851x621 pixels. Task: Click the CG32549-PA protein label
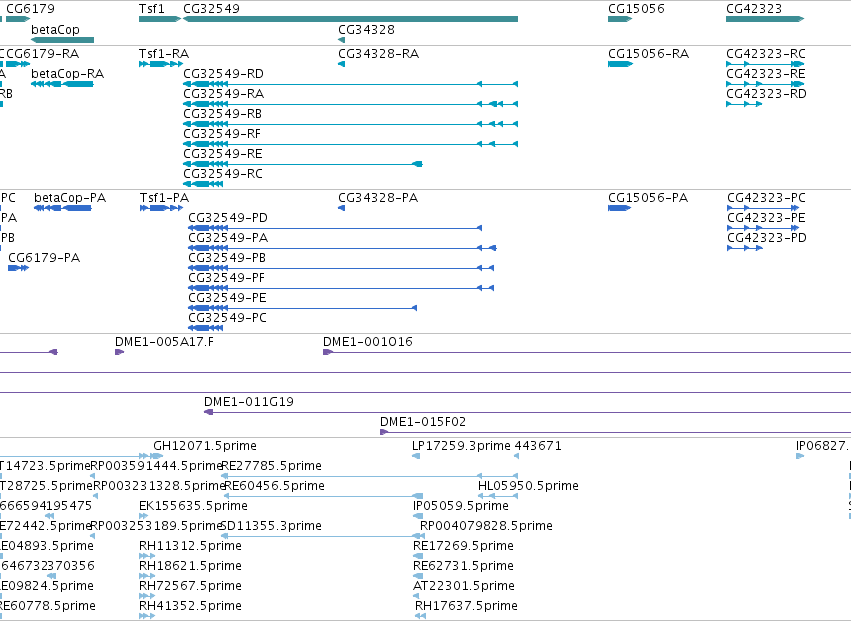pos(228,238)
